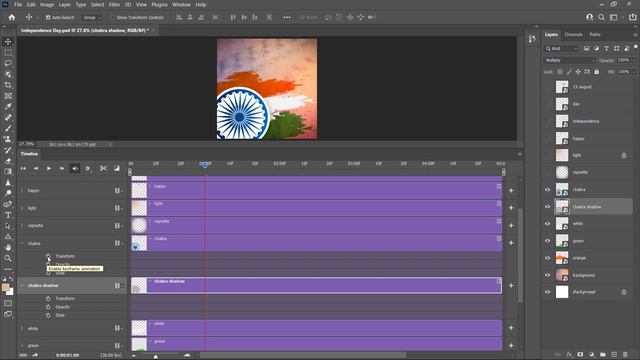This screenshot has width=640, height=360.
Task: Select the Move tool in left toolbar
Action: point(8,42)
